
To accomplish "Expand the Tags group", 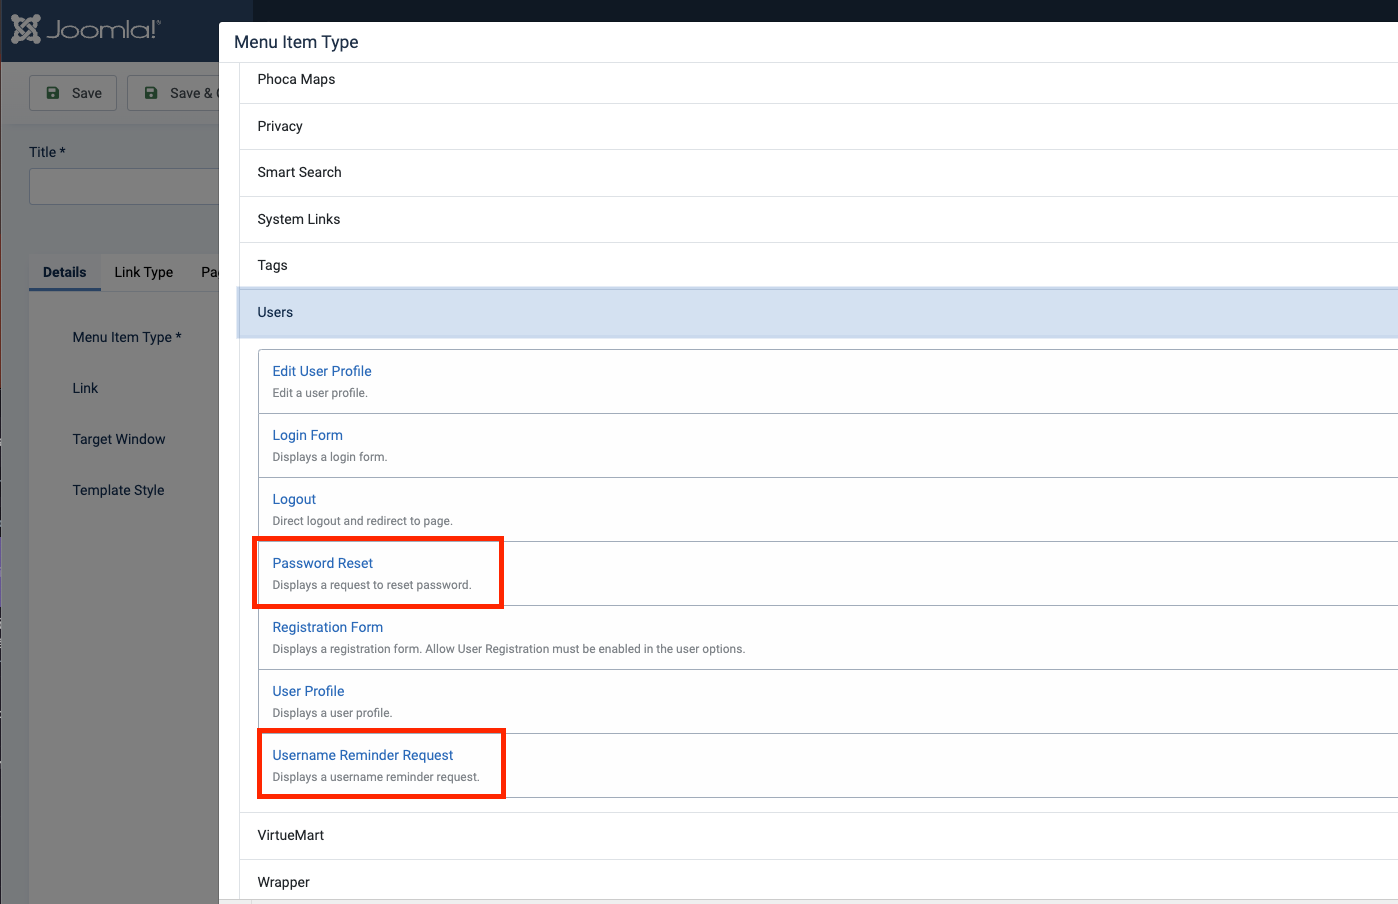I will [x=818, y=266].
